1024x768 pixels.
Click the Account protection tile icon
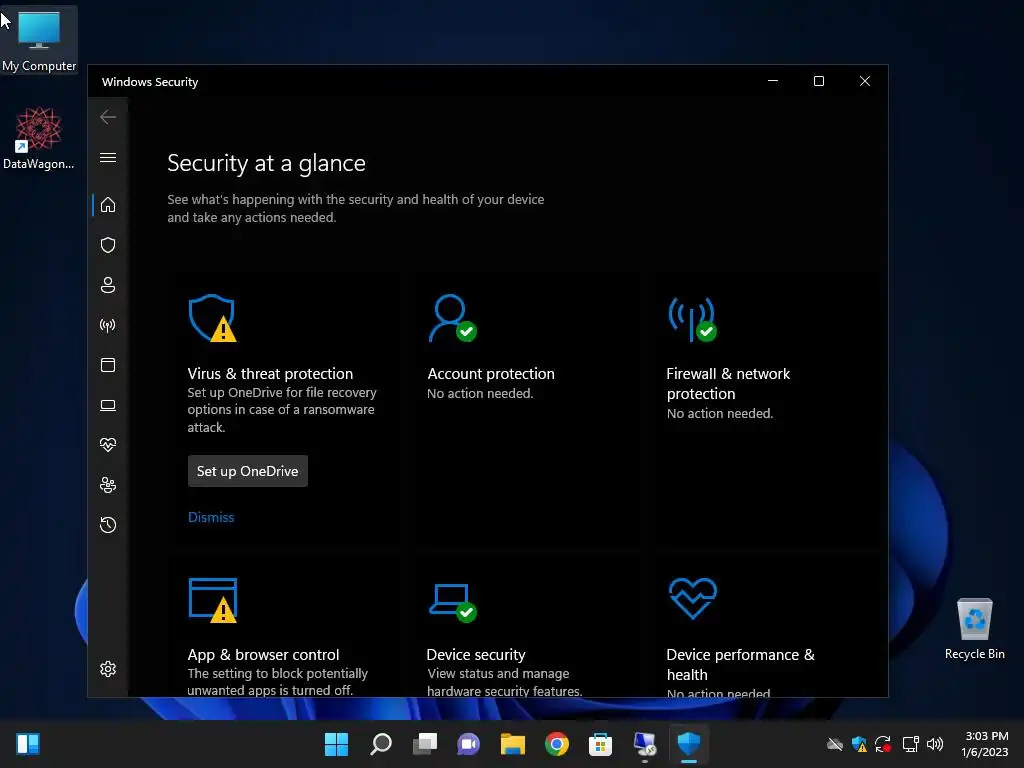click(x=452, y=318)
